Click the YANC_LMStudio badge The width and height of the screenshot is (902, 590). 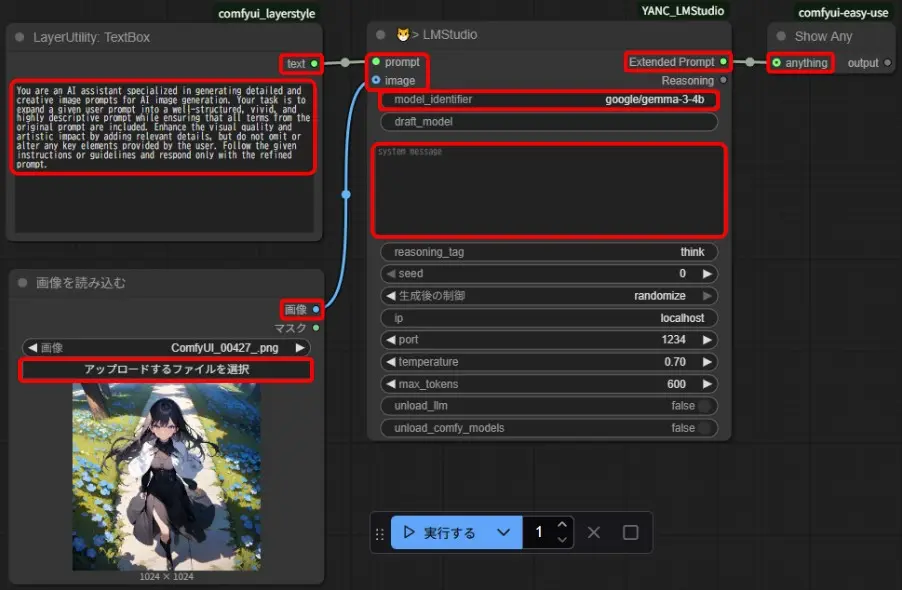[683, 11]
